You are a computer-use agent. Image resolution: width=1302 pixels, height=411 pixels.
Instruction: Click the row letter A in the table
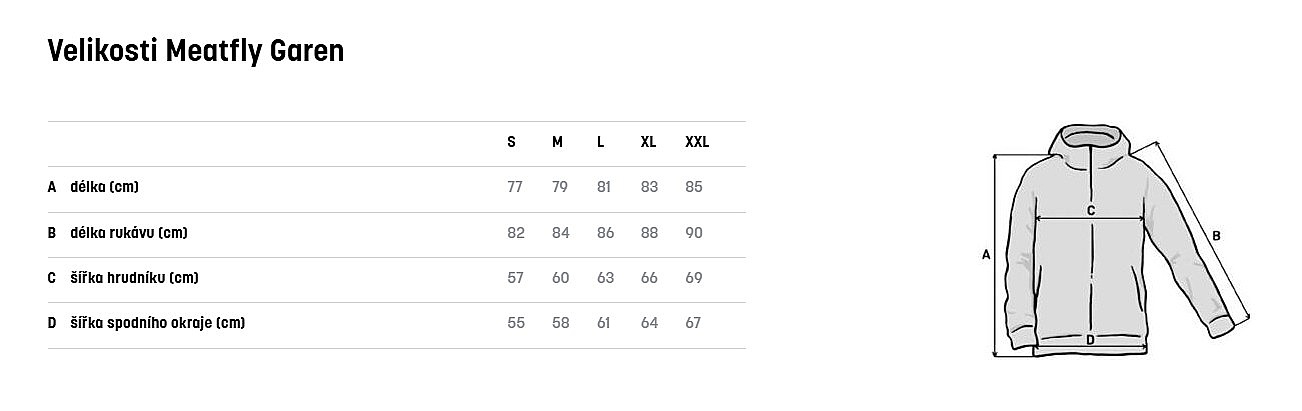pyautogui.click(x=52, y=187)
